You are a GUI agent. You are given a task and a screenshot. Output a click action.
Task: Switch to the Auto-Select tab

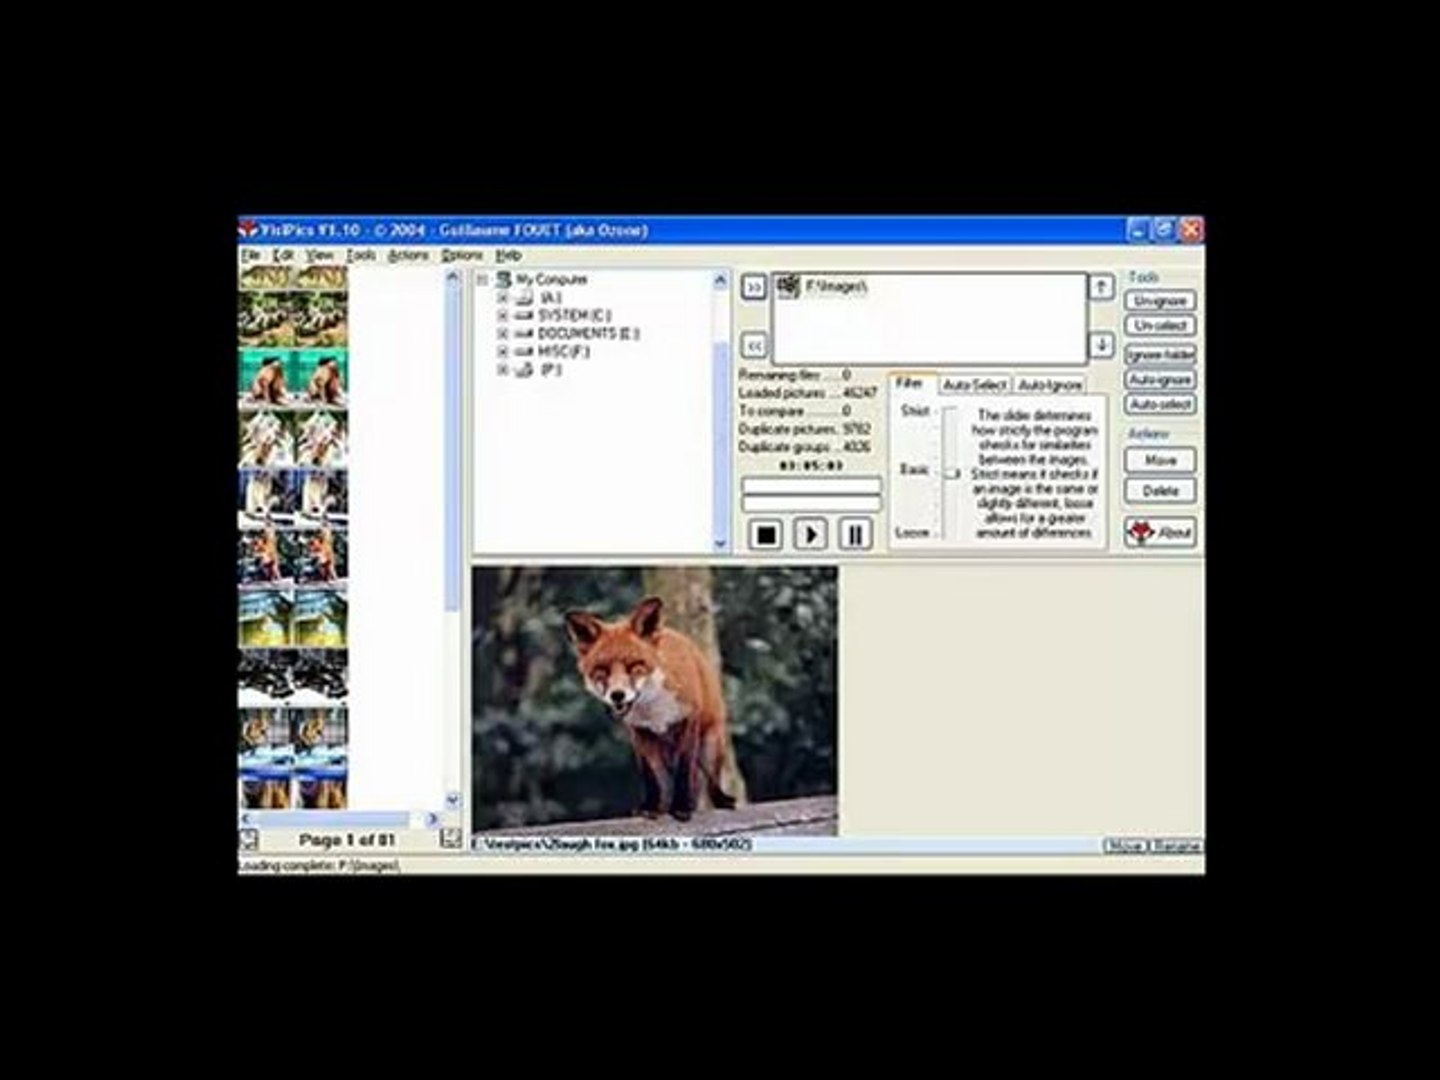975,385
